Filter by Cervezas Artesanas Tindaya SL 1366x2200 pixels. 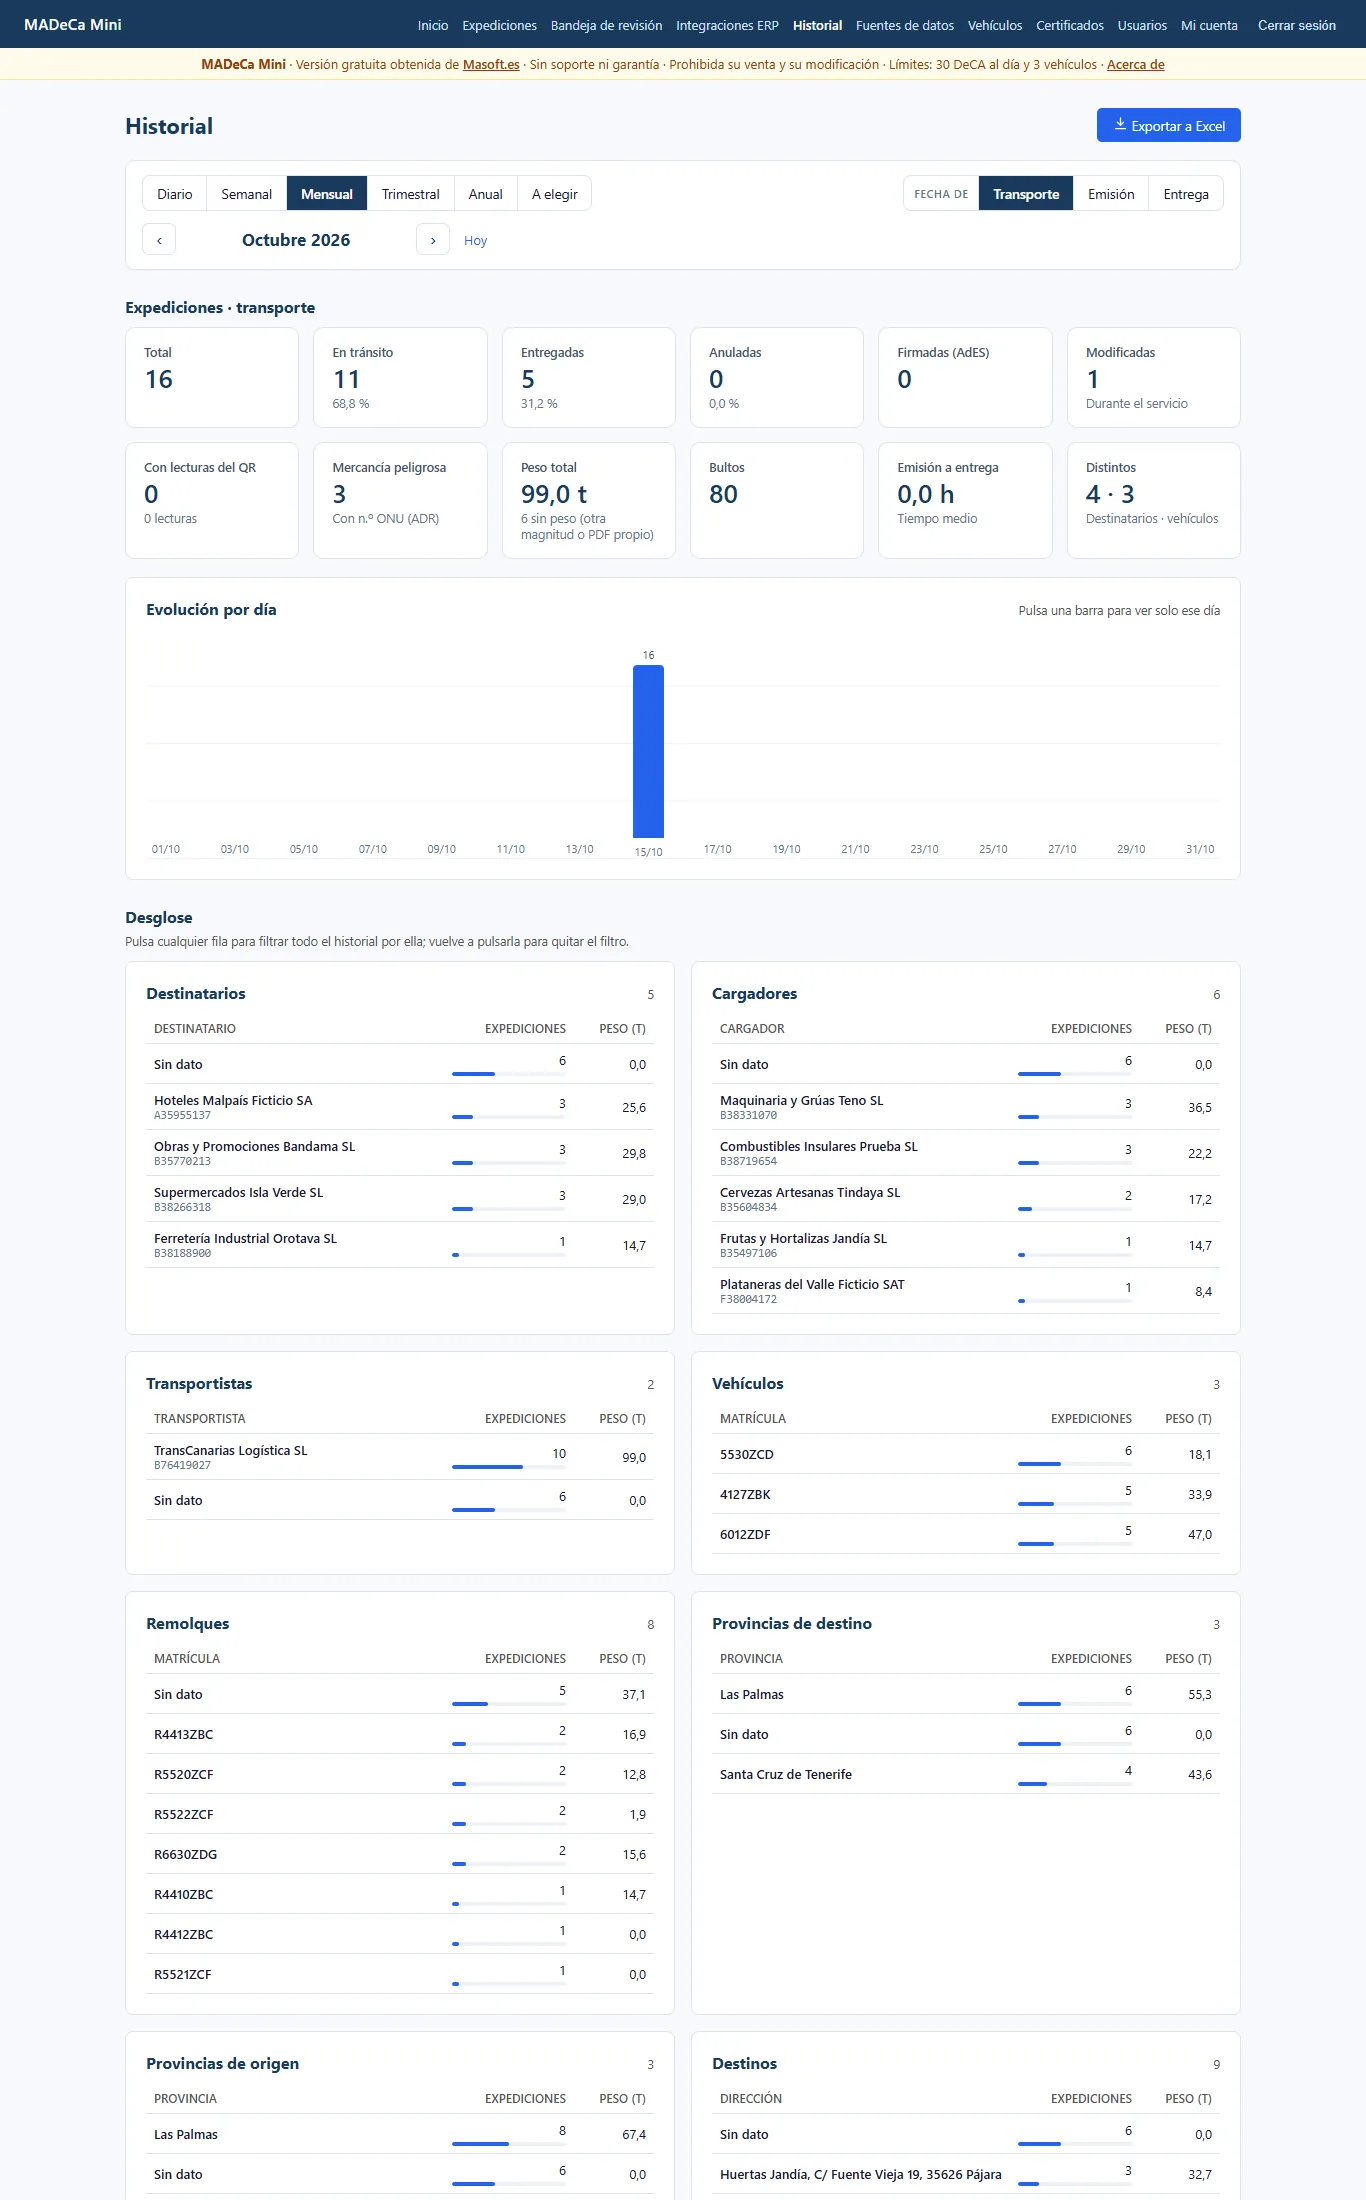pos(966,1199)
